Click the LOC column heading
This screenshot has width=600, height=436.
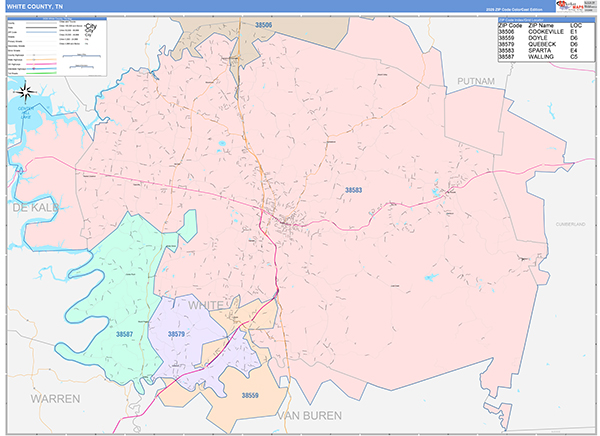tap(576, 26)
